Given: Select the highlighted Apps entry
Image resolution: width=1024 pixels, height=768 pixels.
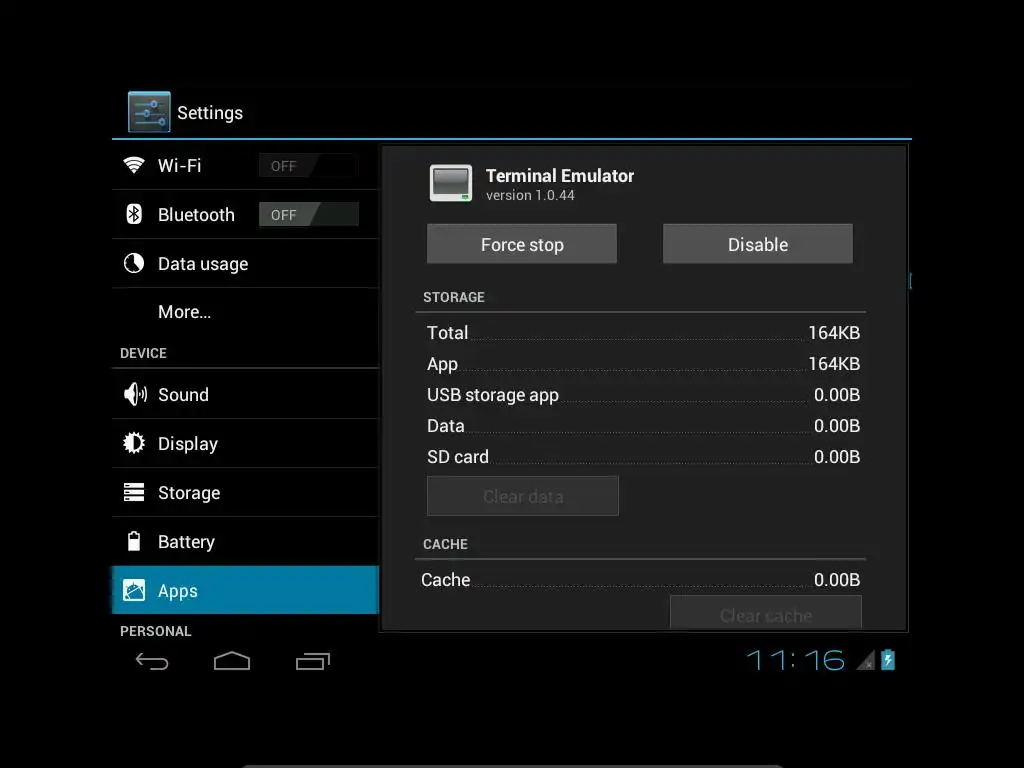Looking at the screenshot, I should (x=246, y=590).
